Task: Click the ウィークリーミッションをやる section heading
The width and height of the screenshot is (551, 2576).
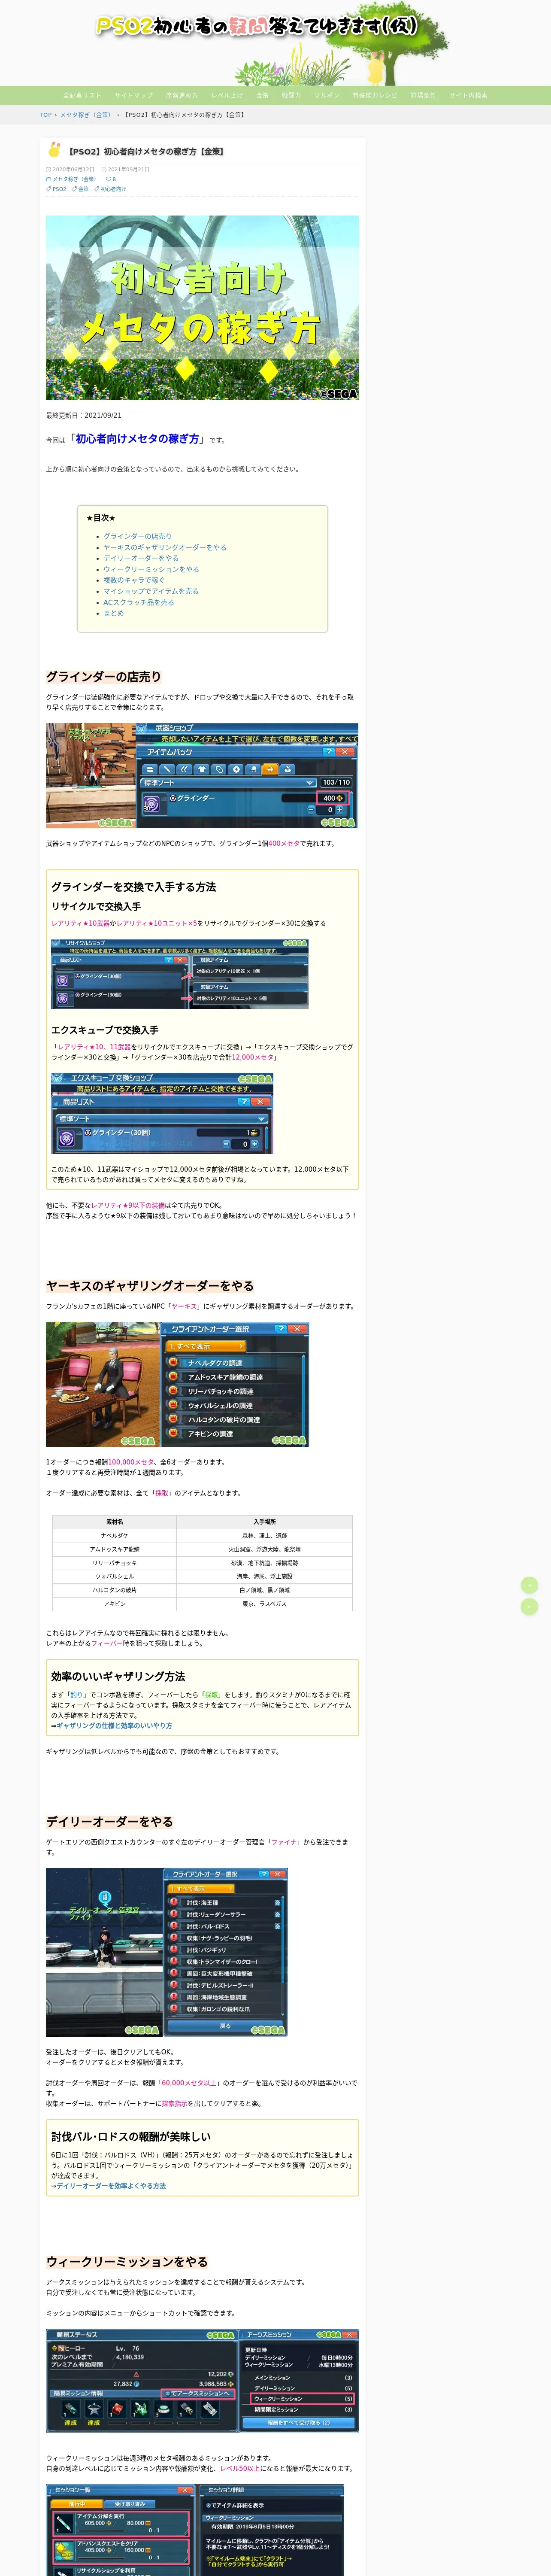Action: click(127, 2262)
